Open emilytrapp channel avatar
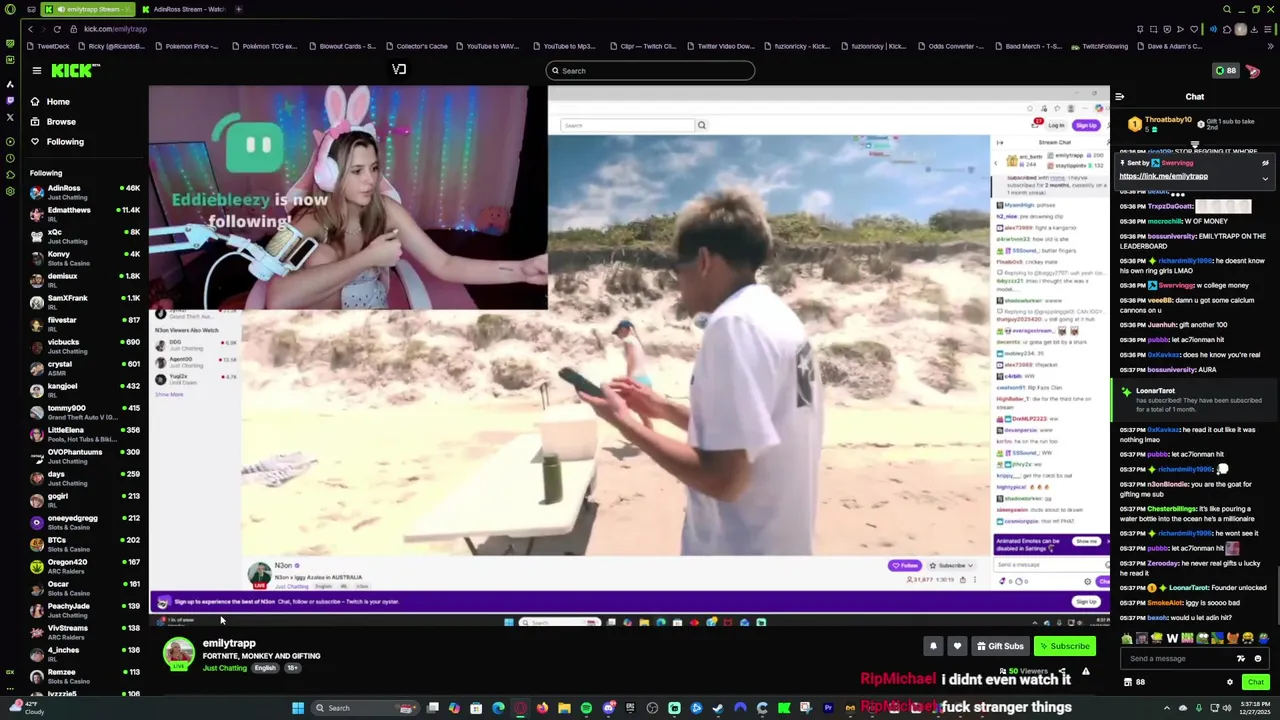Viewport: 1280px width, 720px height. pyautogui.click(x=179, y=653)
